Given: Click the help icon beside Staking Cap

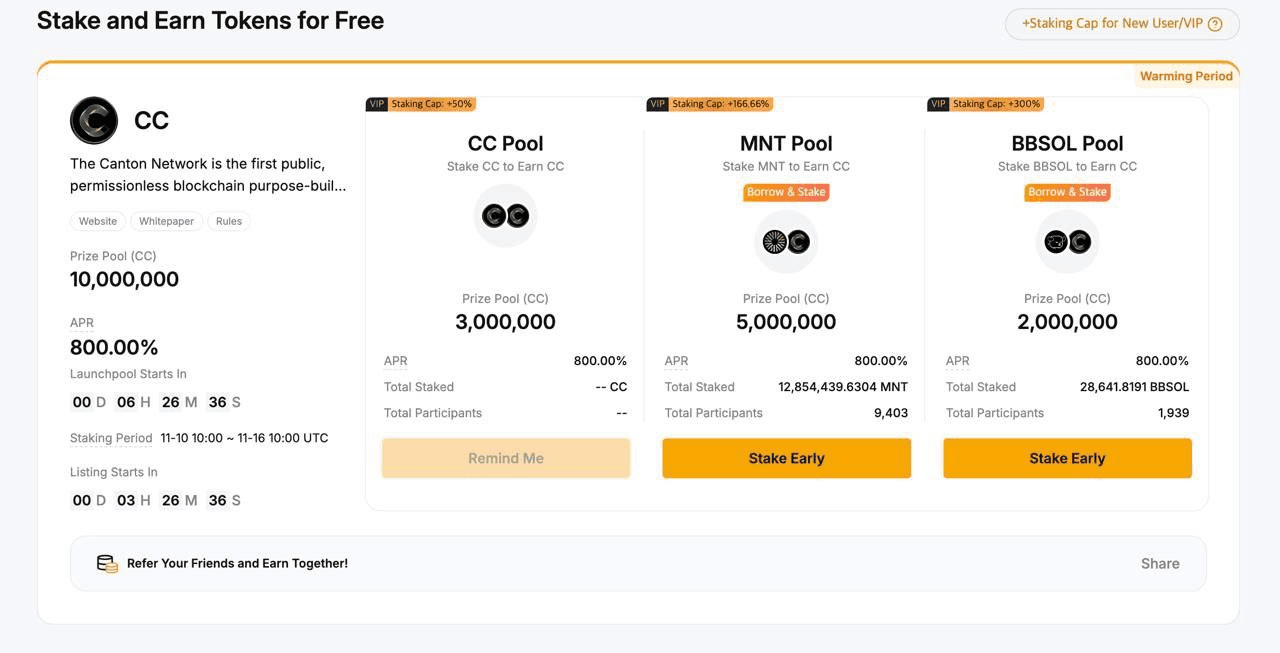Looking at the screenshot, I should [1215, 24].
